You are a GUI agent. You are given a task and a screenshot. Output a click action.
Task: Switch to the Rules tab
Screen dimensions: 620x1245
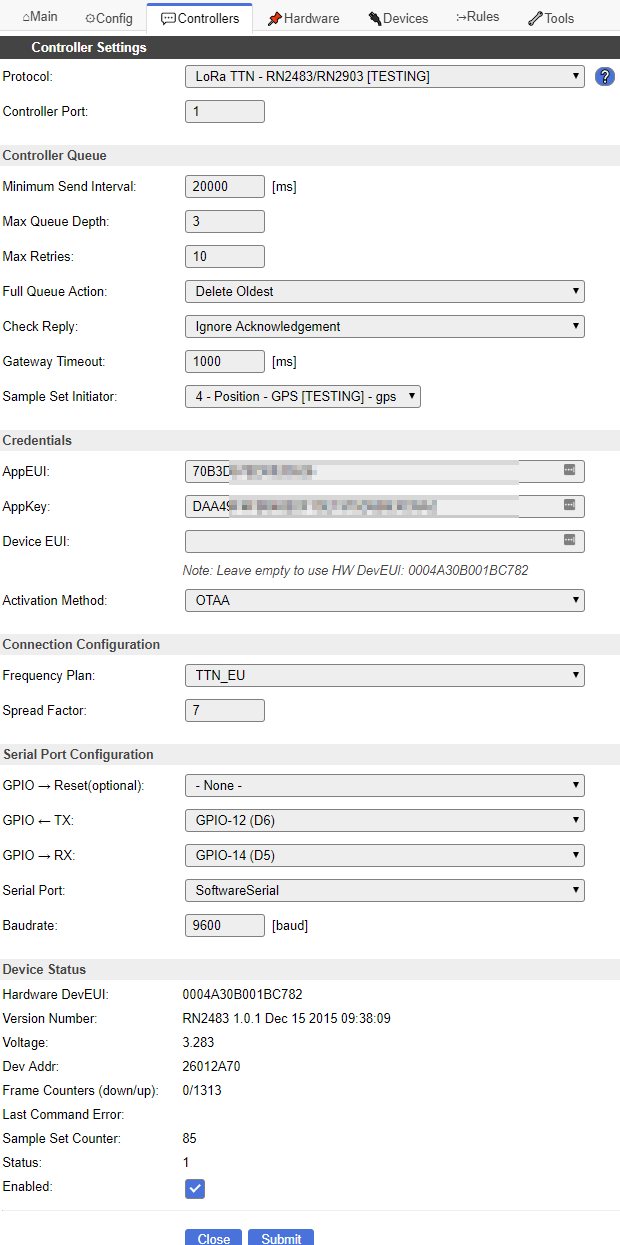click(477, 17)
